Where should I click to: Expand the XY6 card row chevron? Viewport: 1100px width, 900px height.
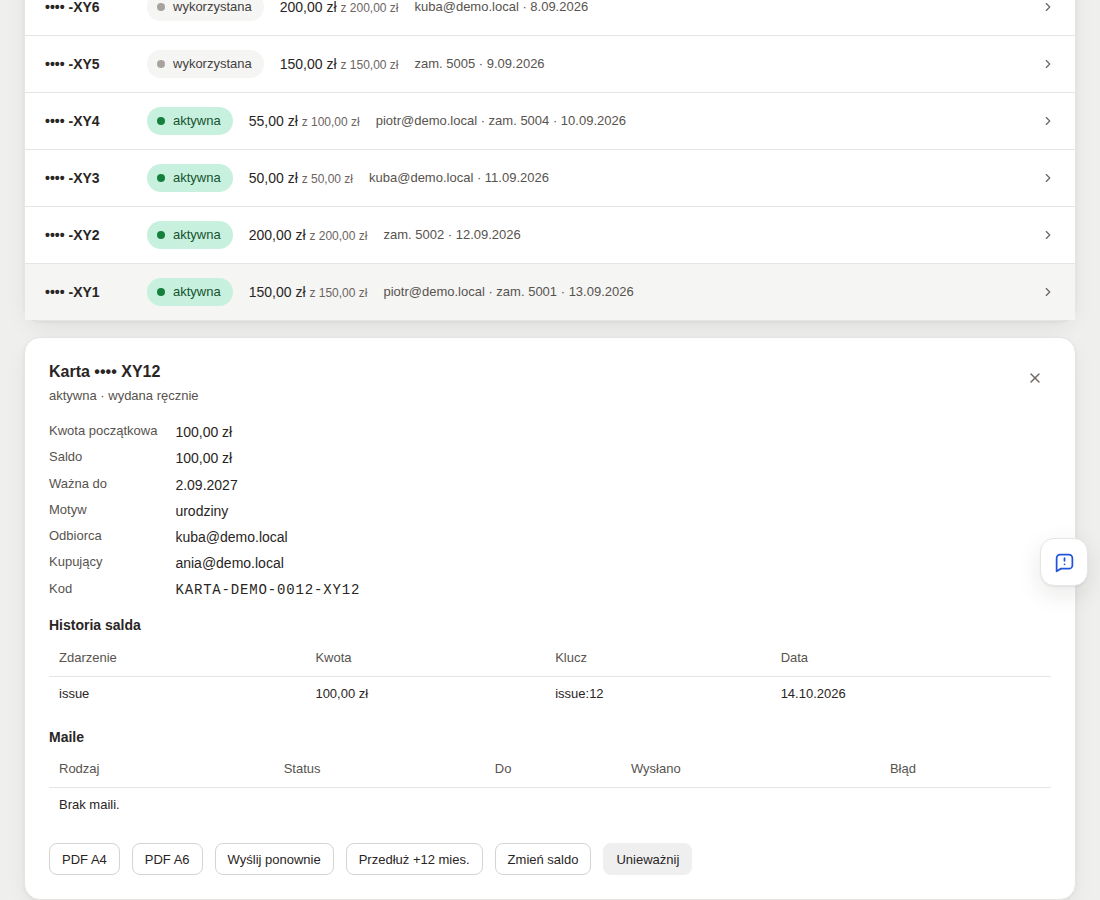pyautogui.click(x=1047, y=7)
